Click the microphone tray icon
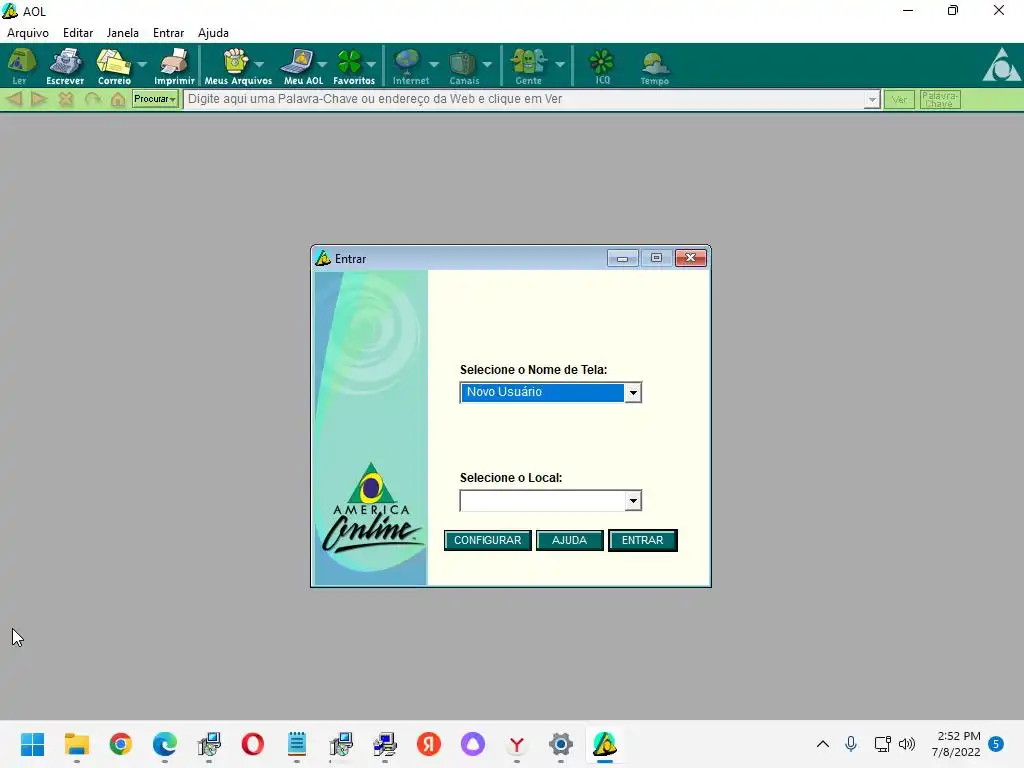The image size is (1024, 768). (851, 744)
